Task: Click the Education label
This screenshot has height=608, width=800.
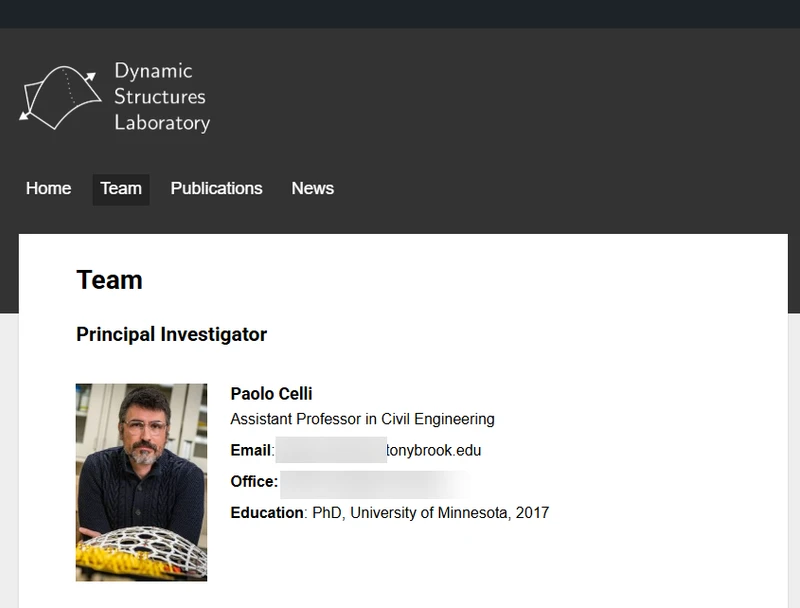Action: coord(267,513)
